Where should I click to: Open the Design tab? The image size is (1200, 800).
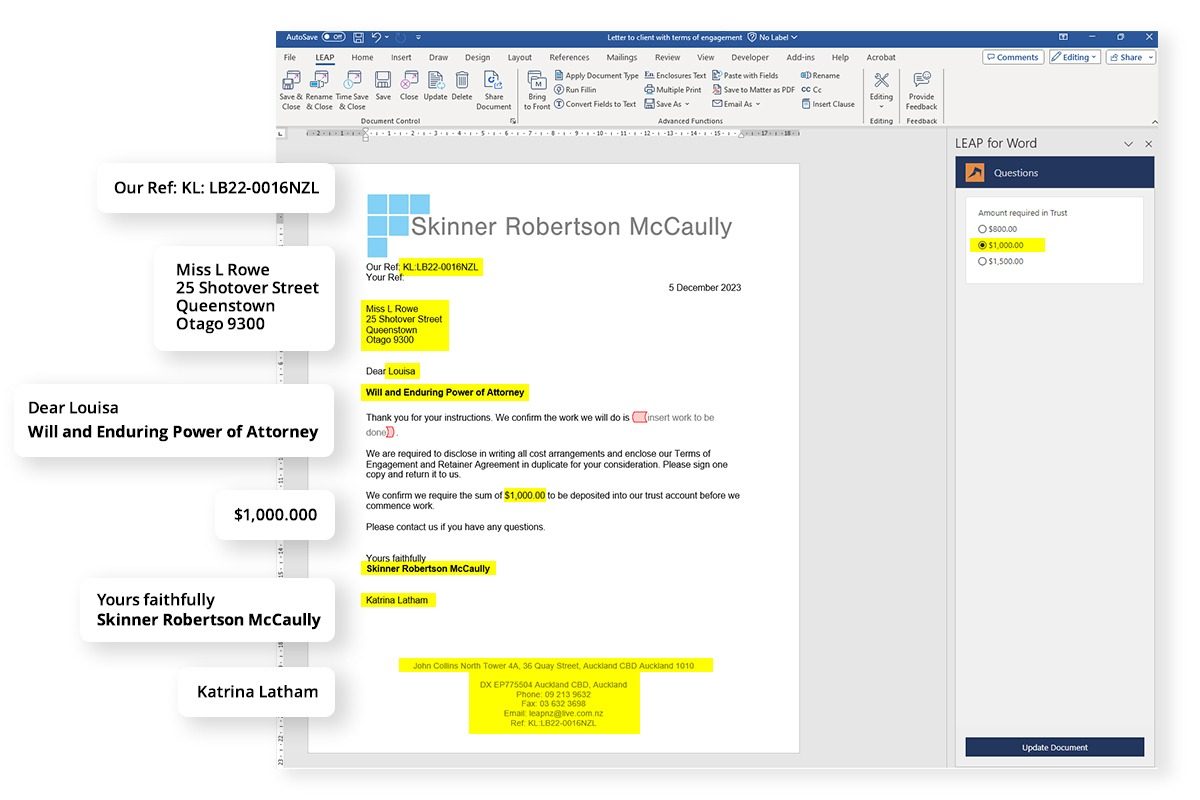pyautogui.click(x=477, y=57)
